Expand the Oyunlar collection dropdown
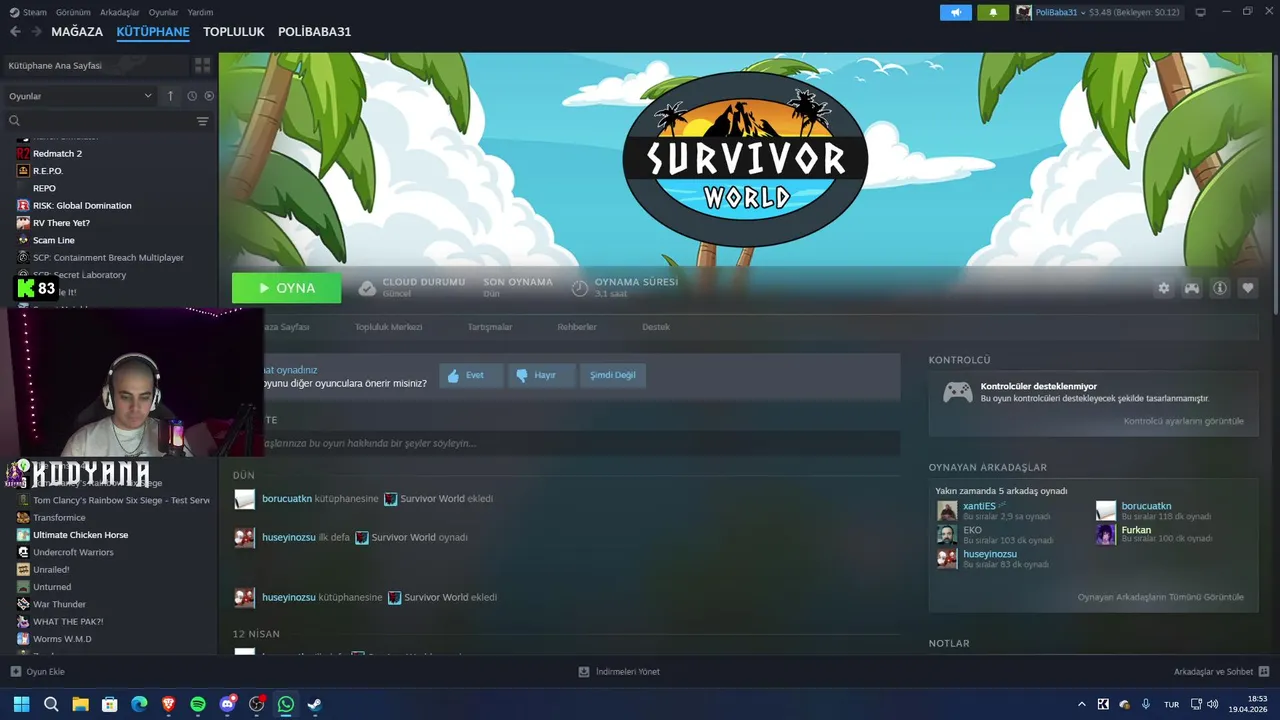 [80, 96]
